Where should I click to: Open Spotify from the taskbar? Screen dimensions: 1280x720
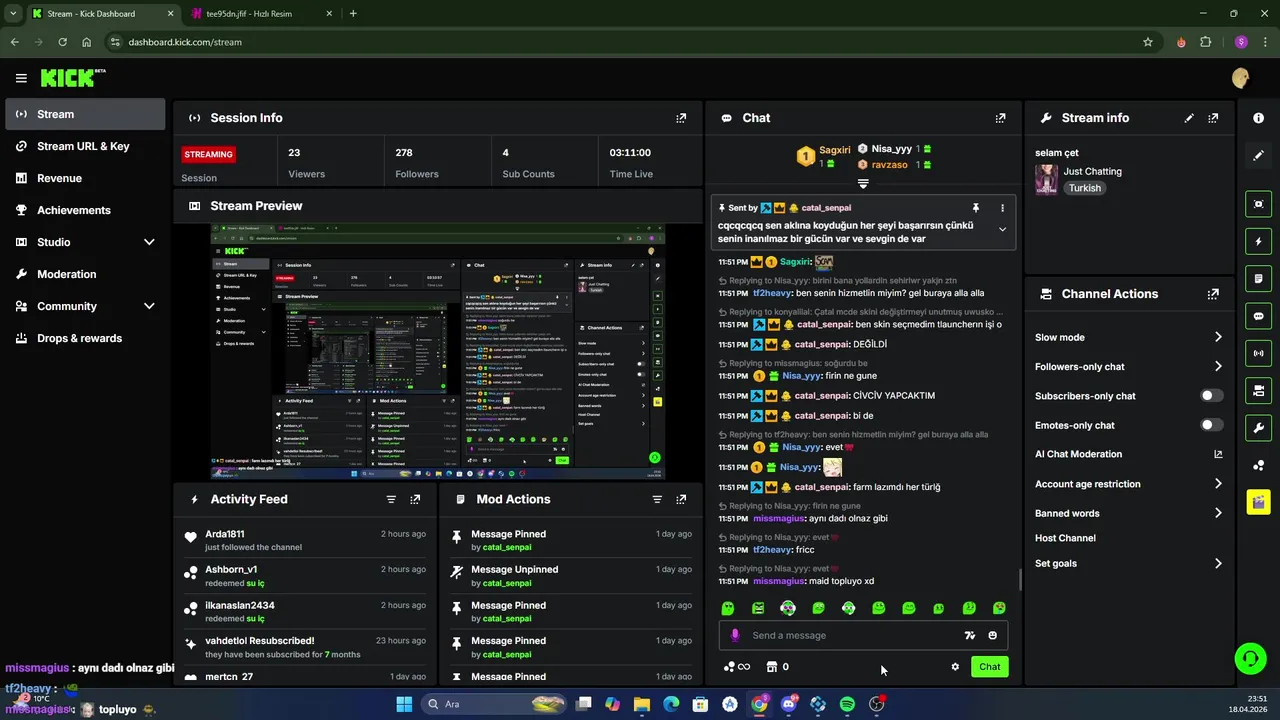pos(847,704)
